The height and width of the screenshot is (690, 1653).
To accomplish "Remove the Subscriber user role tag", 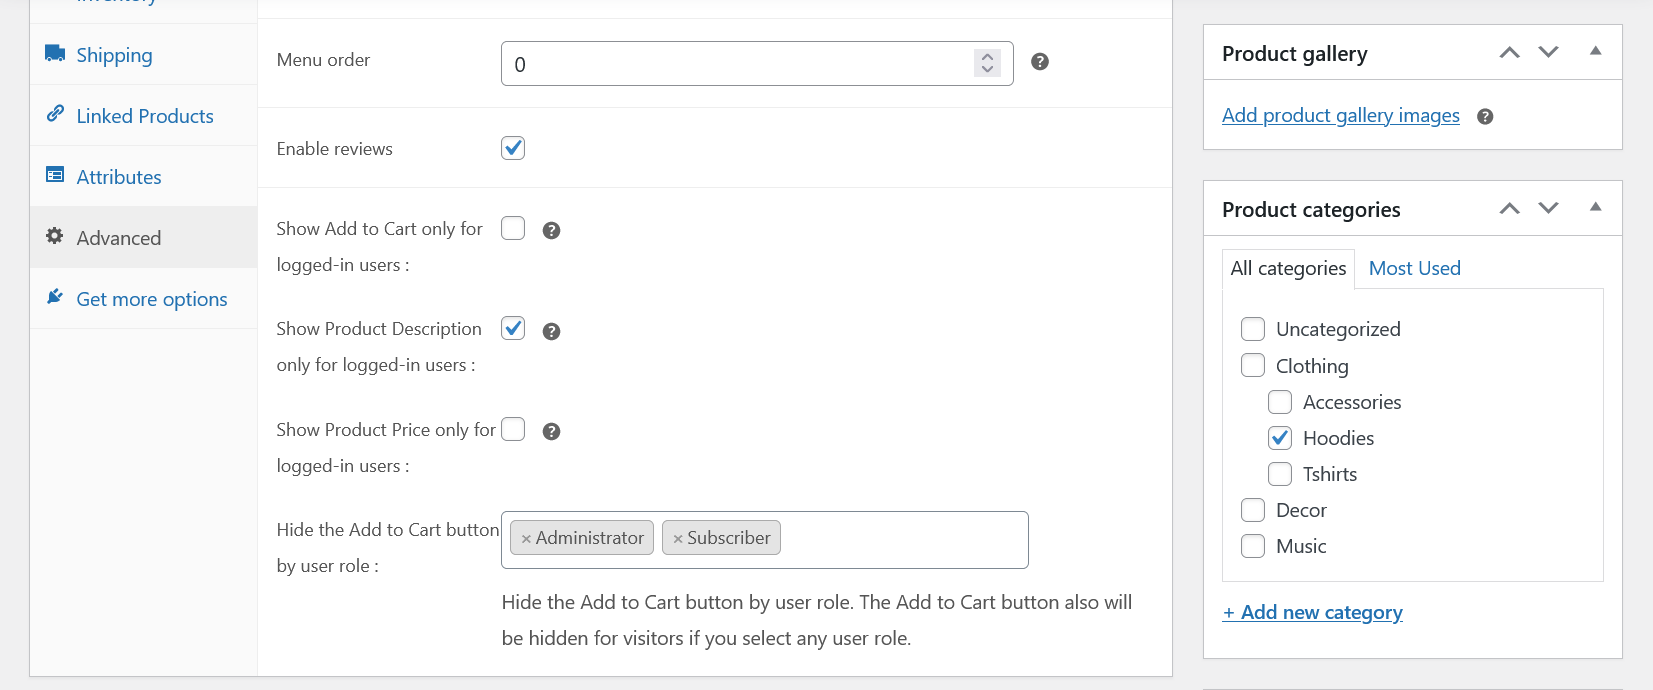I will pos(680,537).
